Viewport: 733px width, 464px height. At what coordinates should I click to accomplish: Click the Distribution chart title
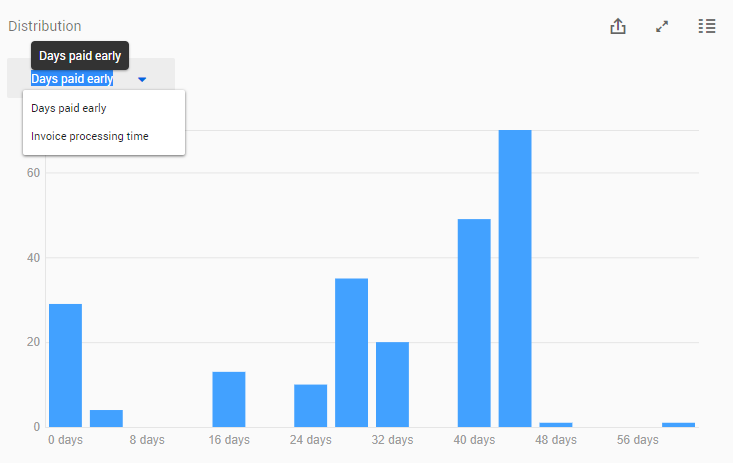coord(45,26)
